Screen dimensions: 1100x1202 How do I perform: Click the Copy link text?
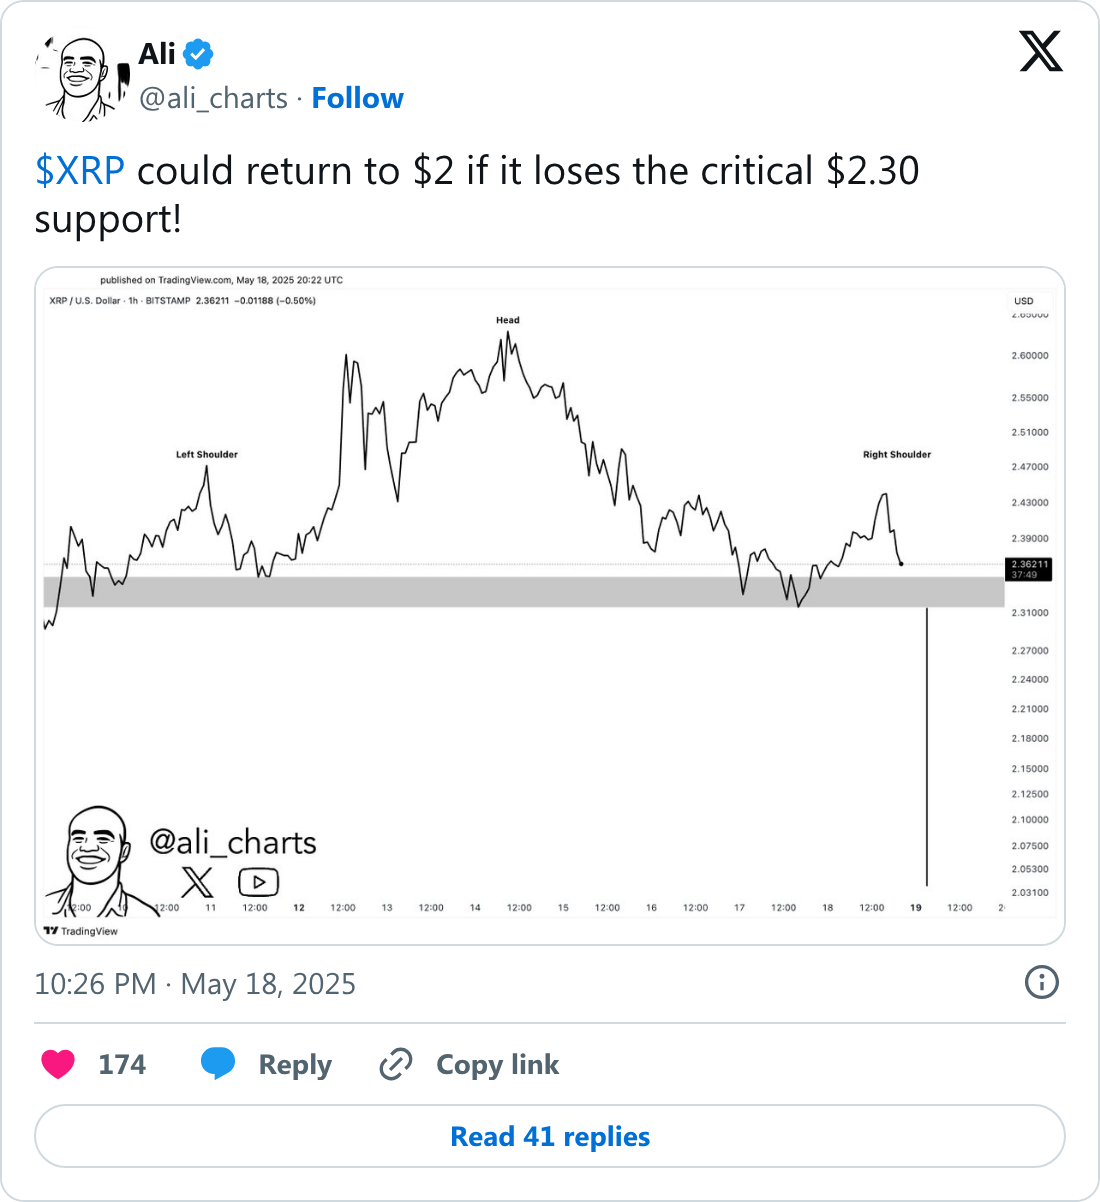tap(498, 1065)
